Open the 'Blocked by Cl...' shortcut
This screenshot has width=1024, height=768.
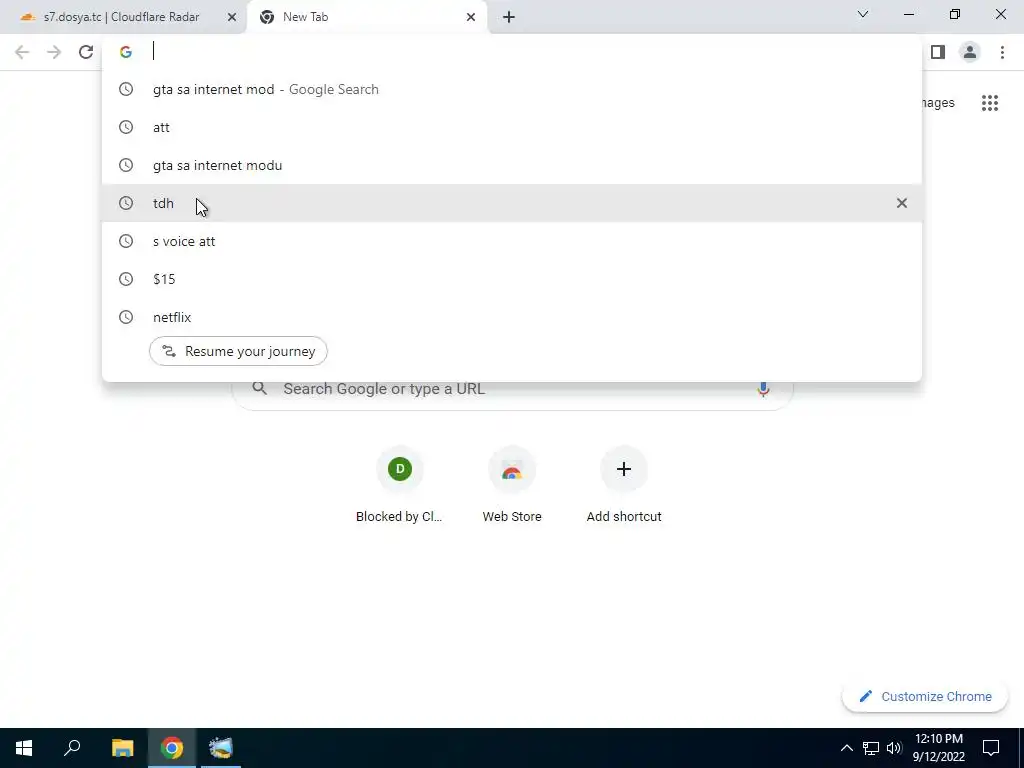click(400, 485)
